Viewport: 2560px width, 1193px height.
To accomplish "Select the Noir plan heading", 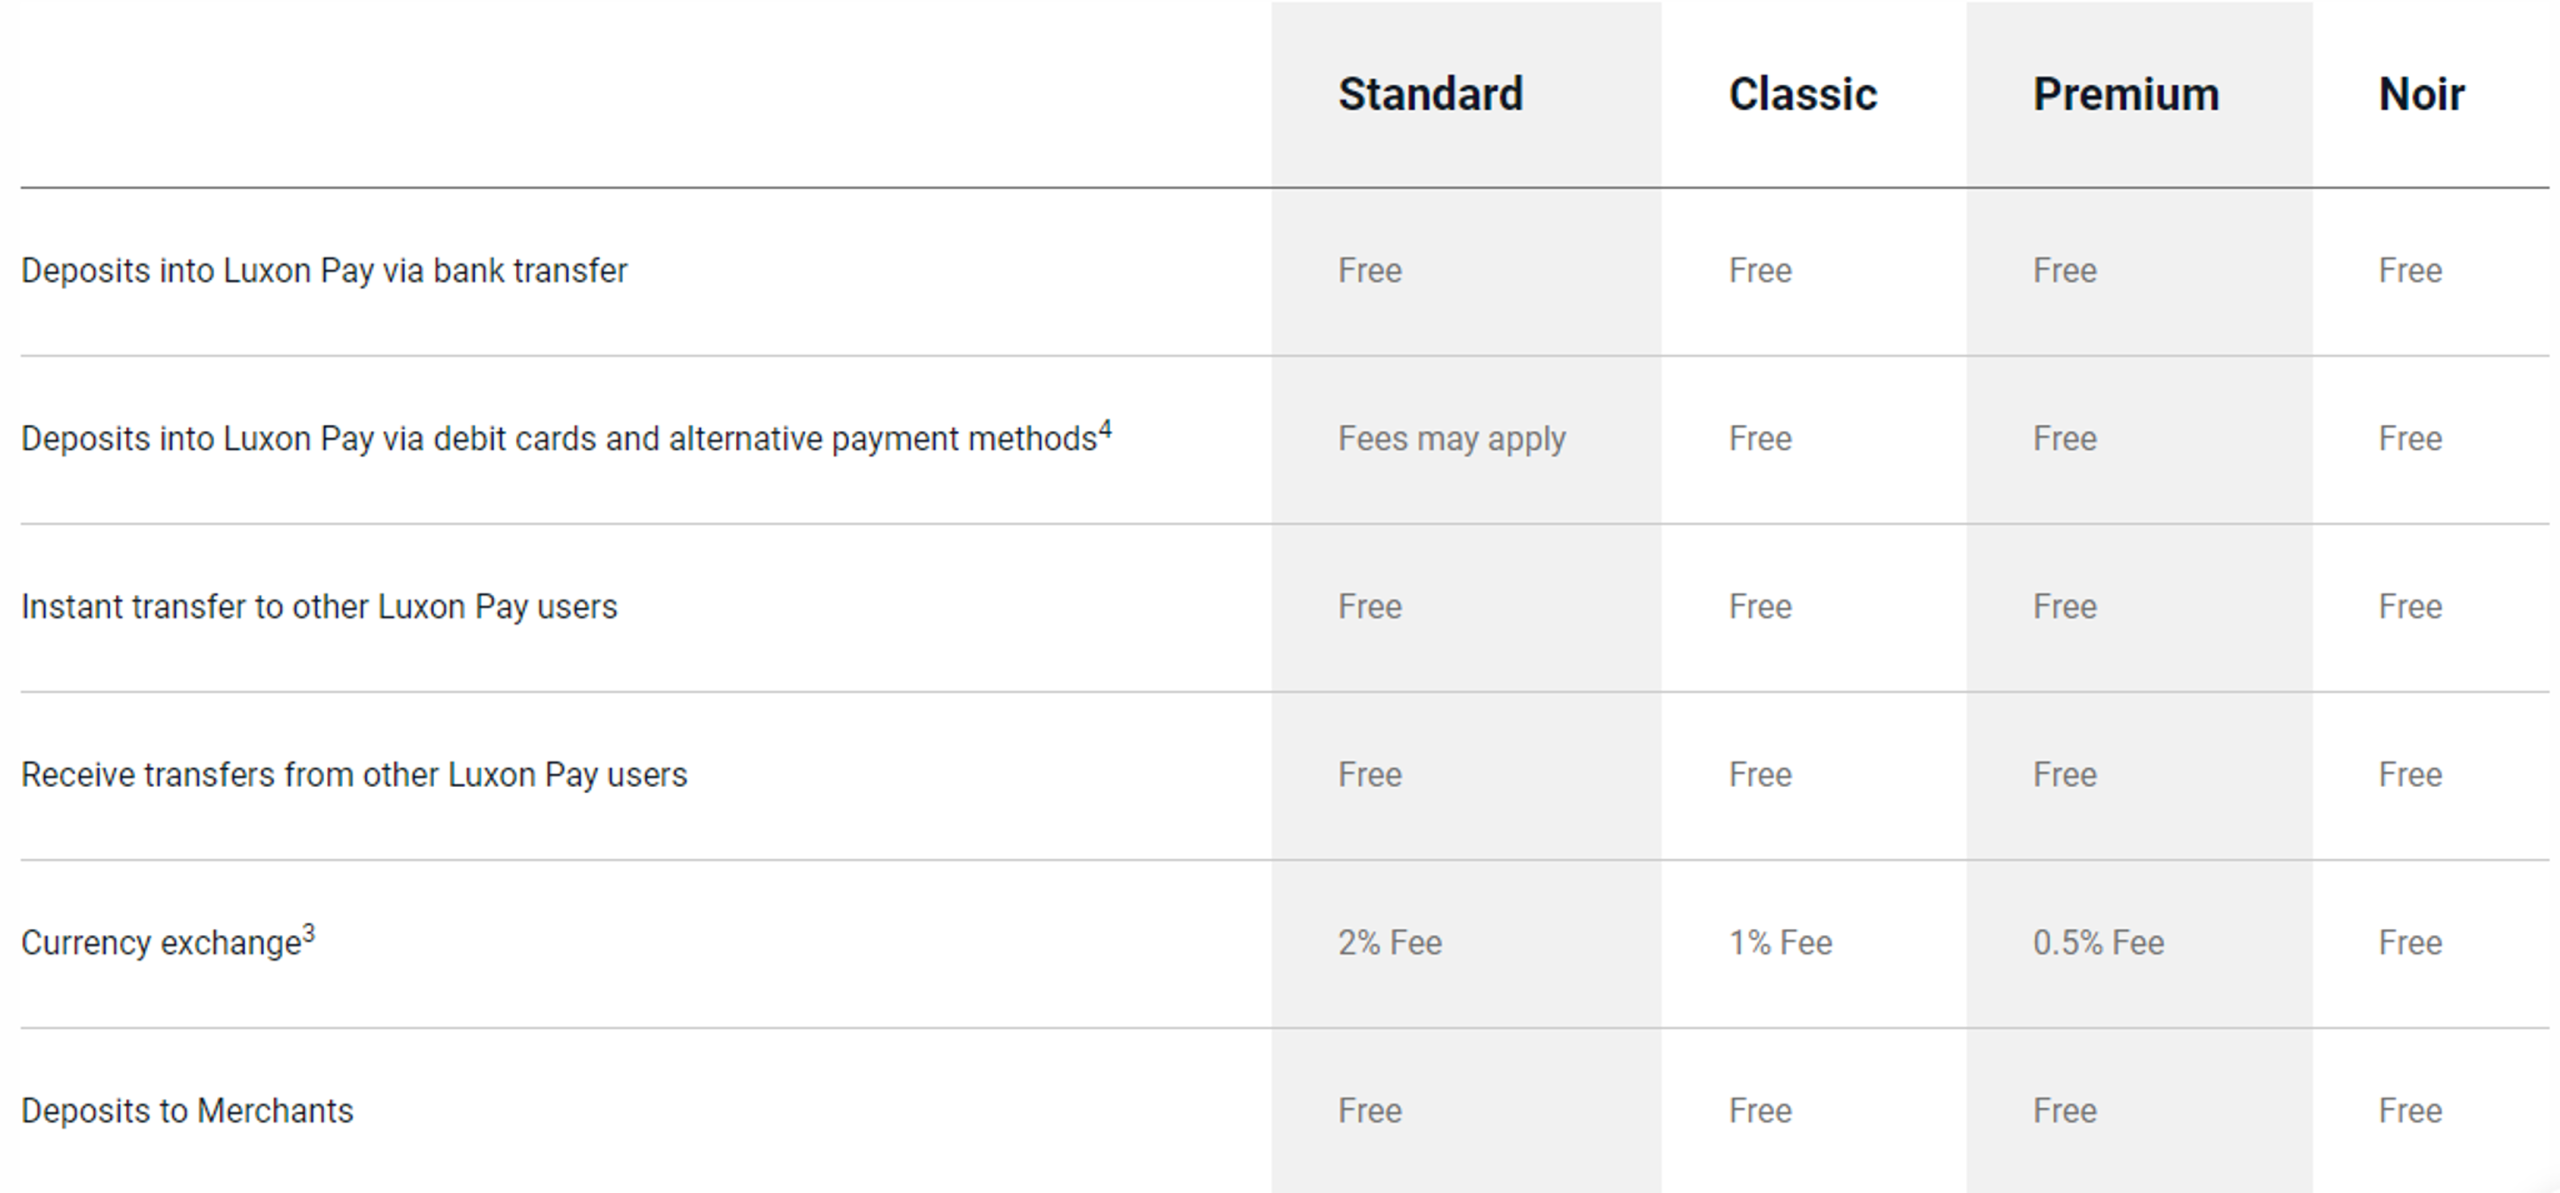I will (2421, 95).
